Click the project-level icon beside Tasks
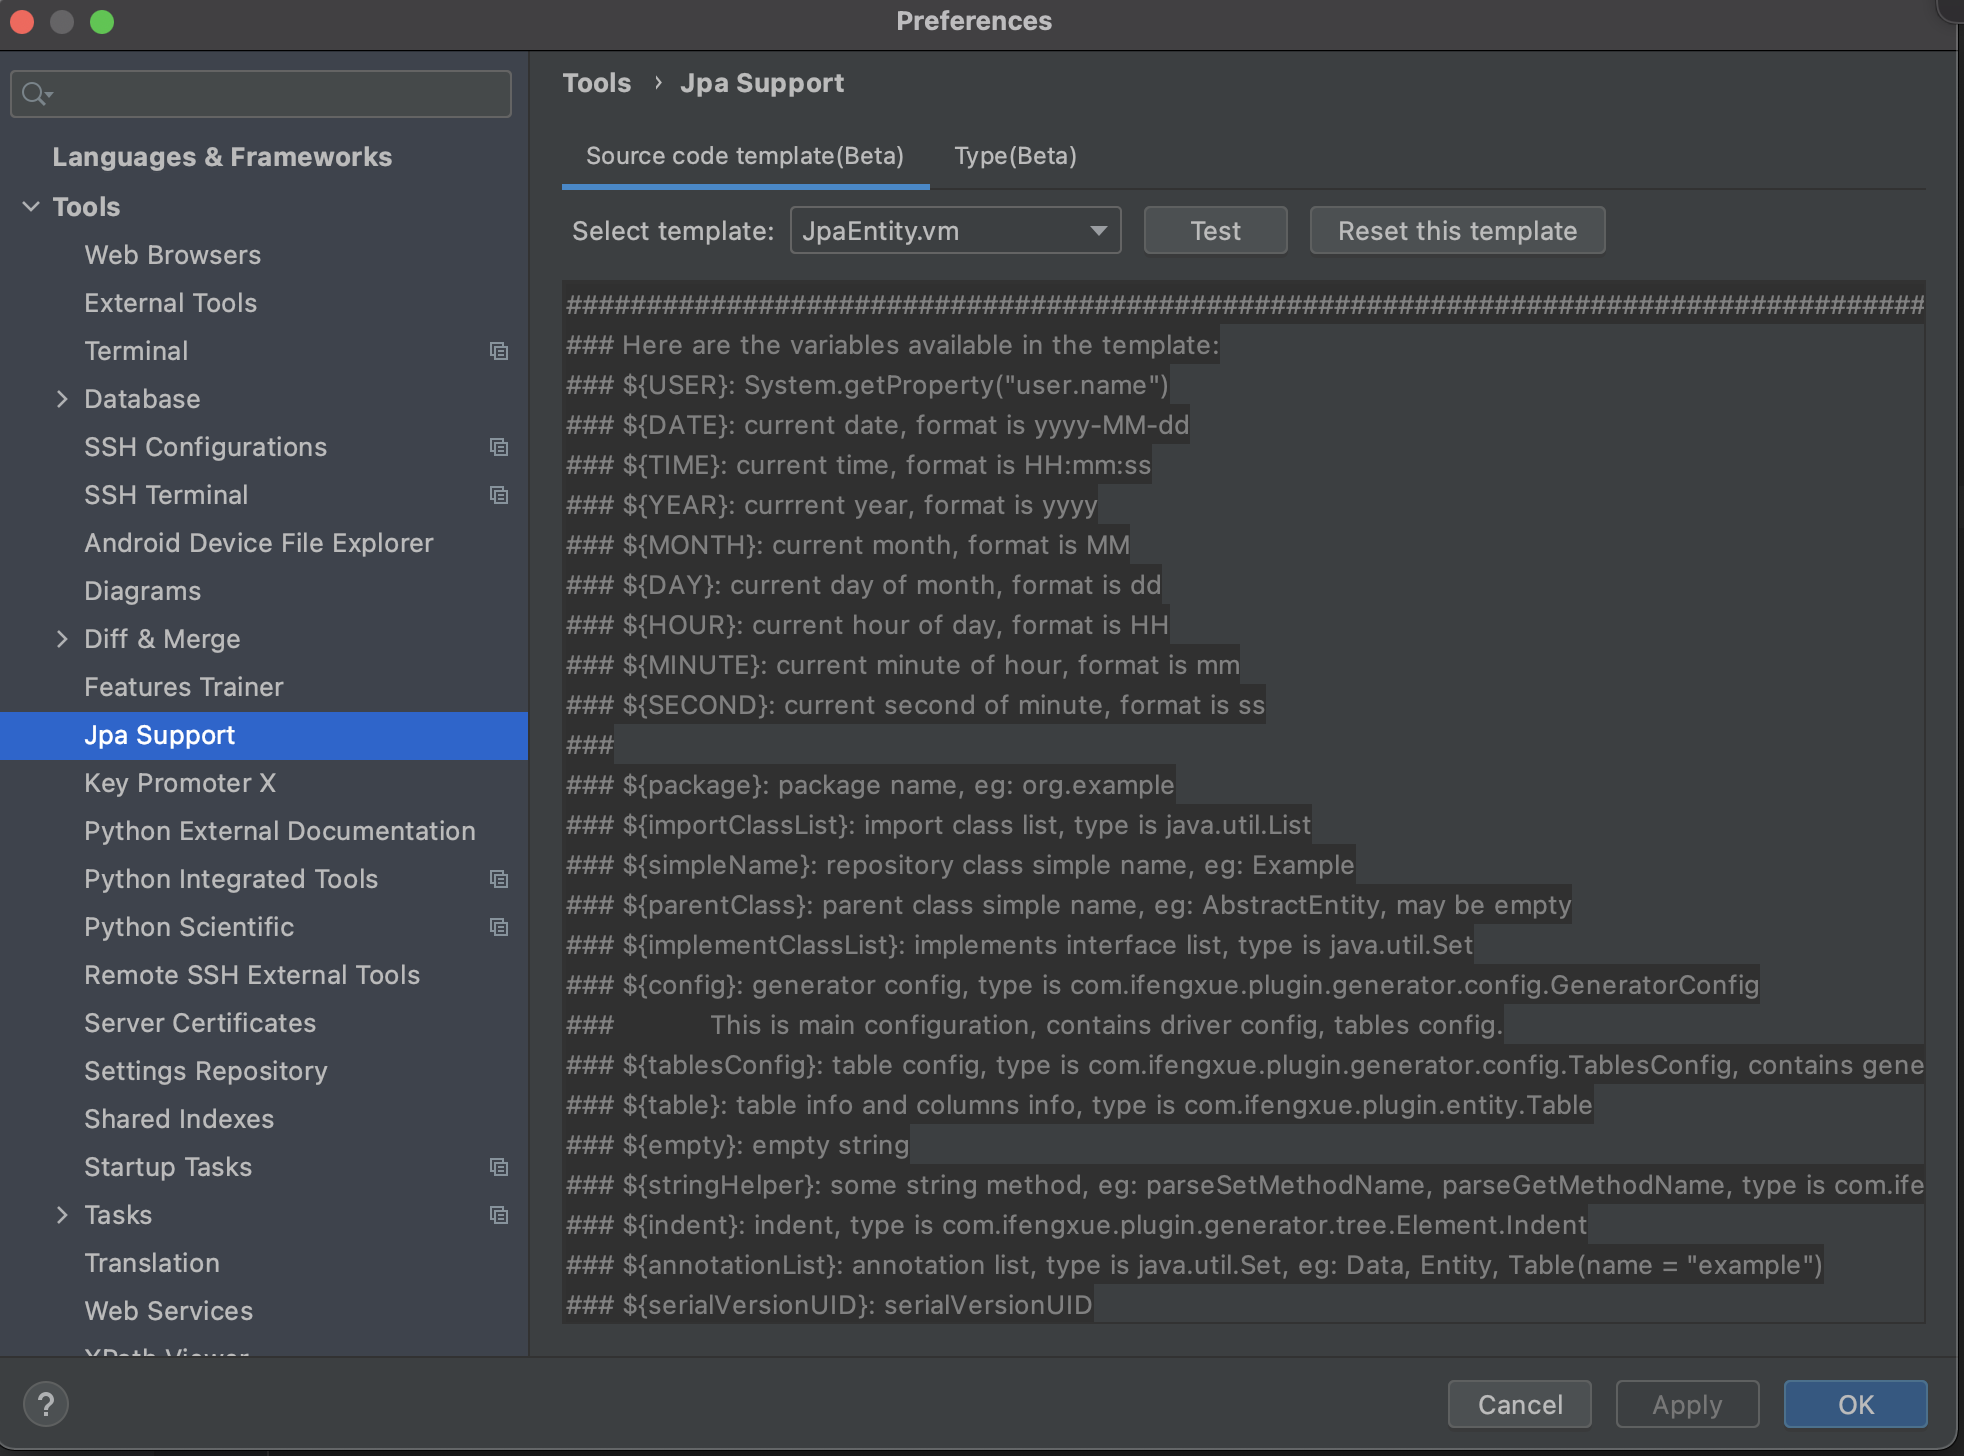 pyautogui.click(x=498, y=1215)
